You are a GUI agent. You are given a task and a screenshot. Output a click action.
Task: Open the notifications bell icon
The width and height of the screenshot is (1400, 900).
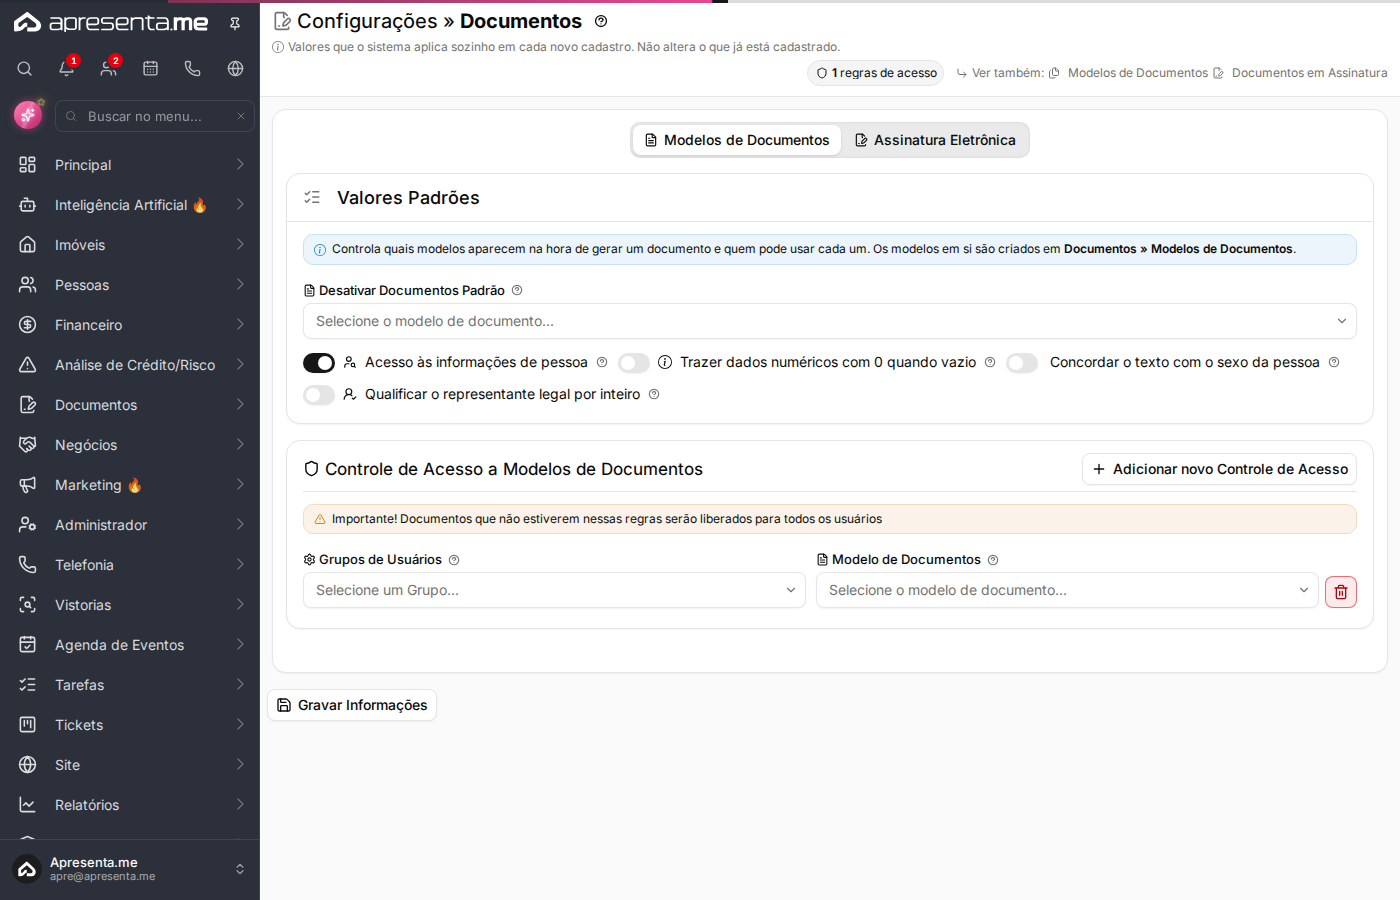coord(67,68)
